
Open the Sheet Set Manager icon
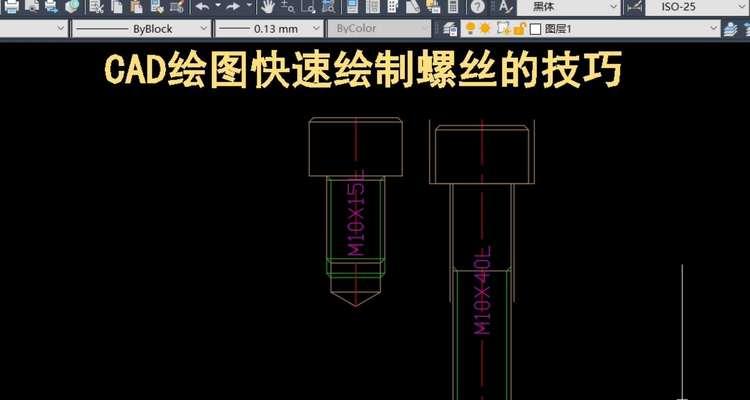412,6
